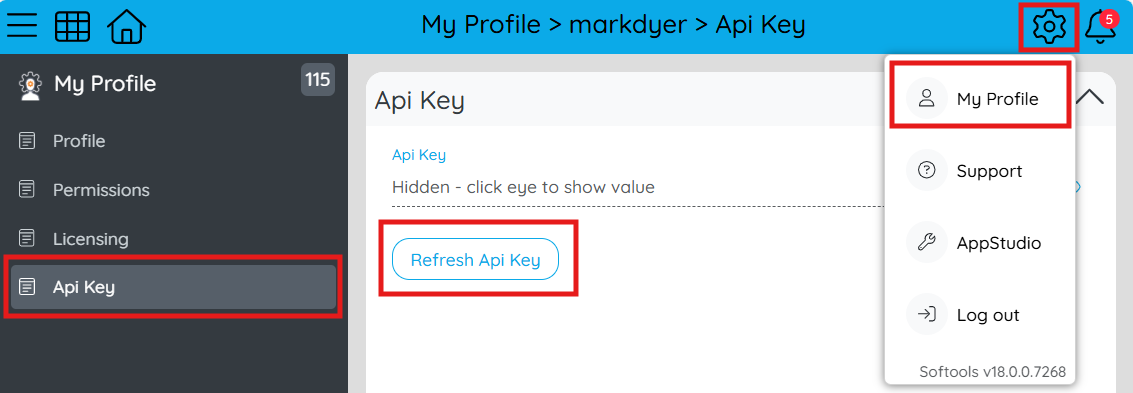Go to the Home icon

click(x=126, y=27)
